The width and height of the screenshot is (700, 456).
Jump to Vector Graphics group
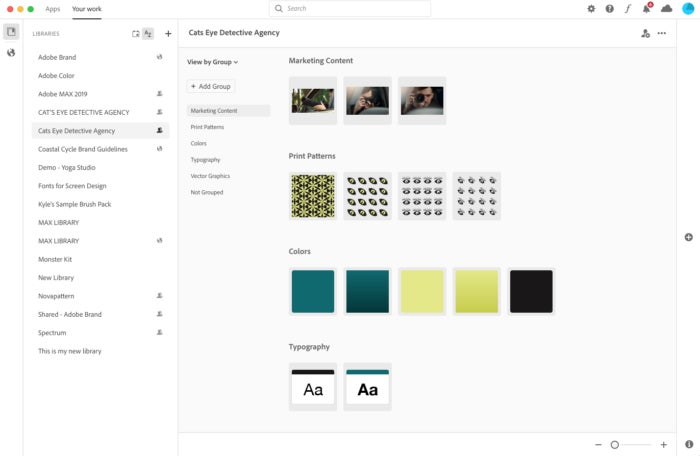point(210,176)
